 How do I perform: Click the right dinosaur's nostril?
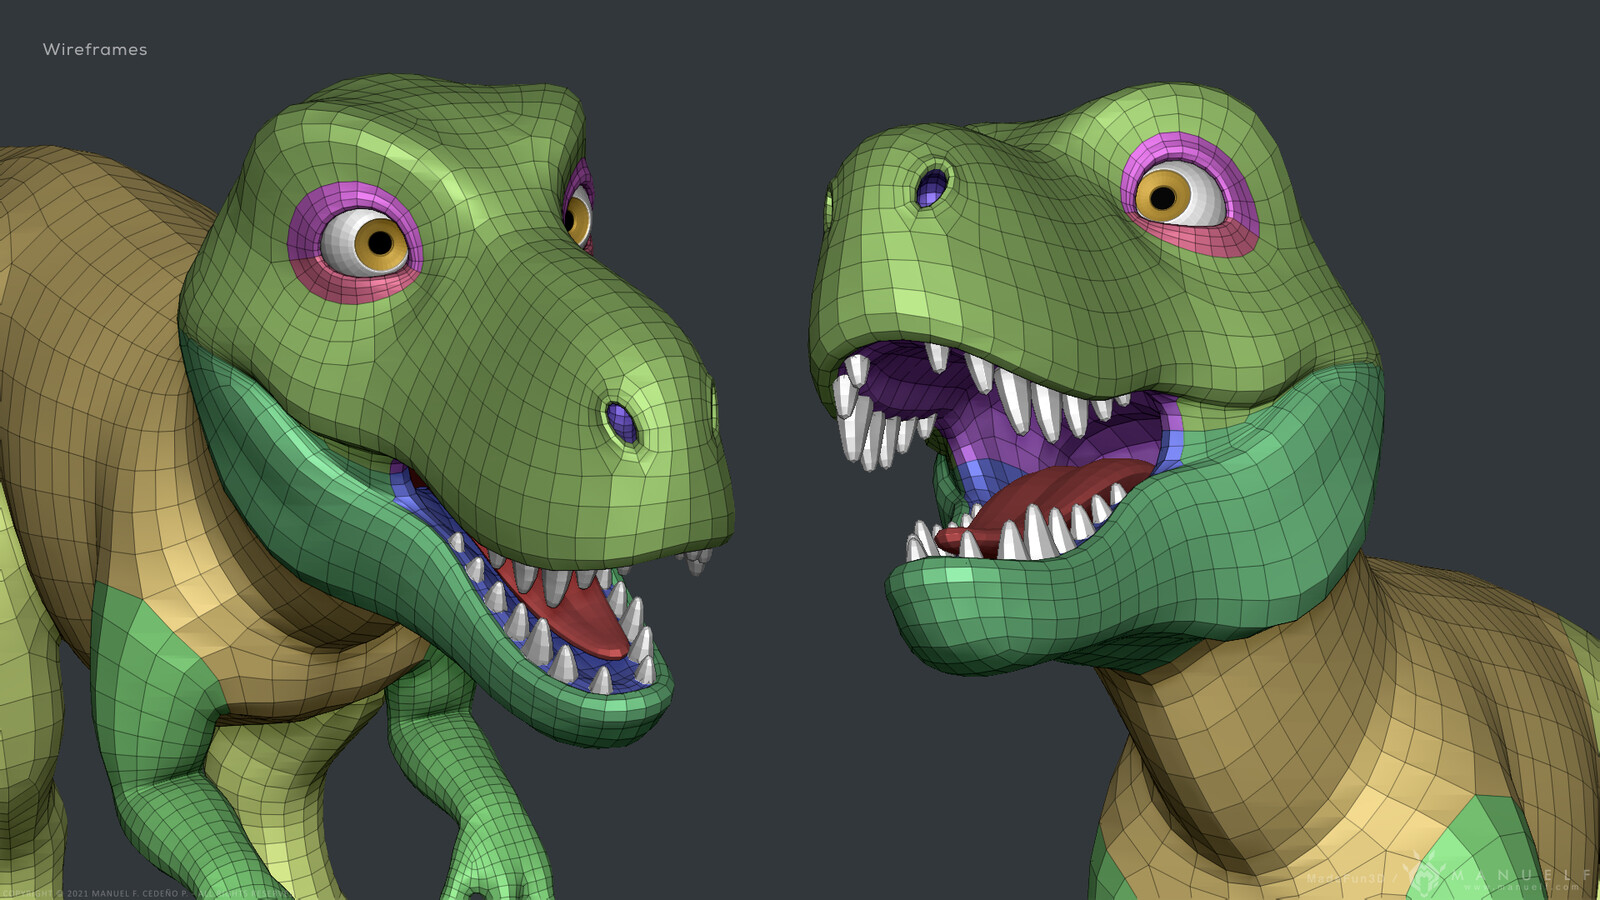pos(932,188)
